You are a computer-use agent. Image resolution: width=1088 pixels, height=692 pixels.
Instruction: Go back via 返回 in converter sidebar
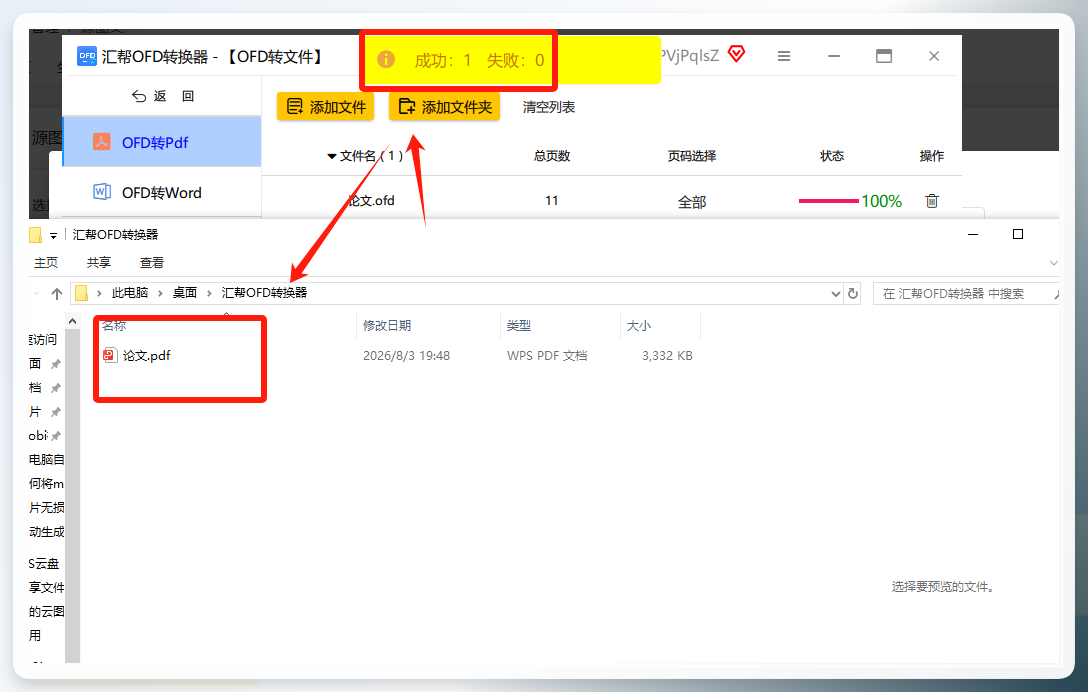163,96
